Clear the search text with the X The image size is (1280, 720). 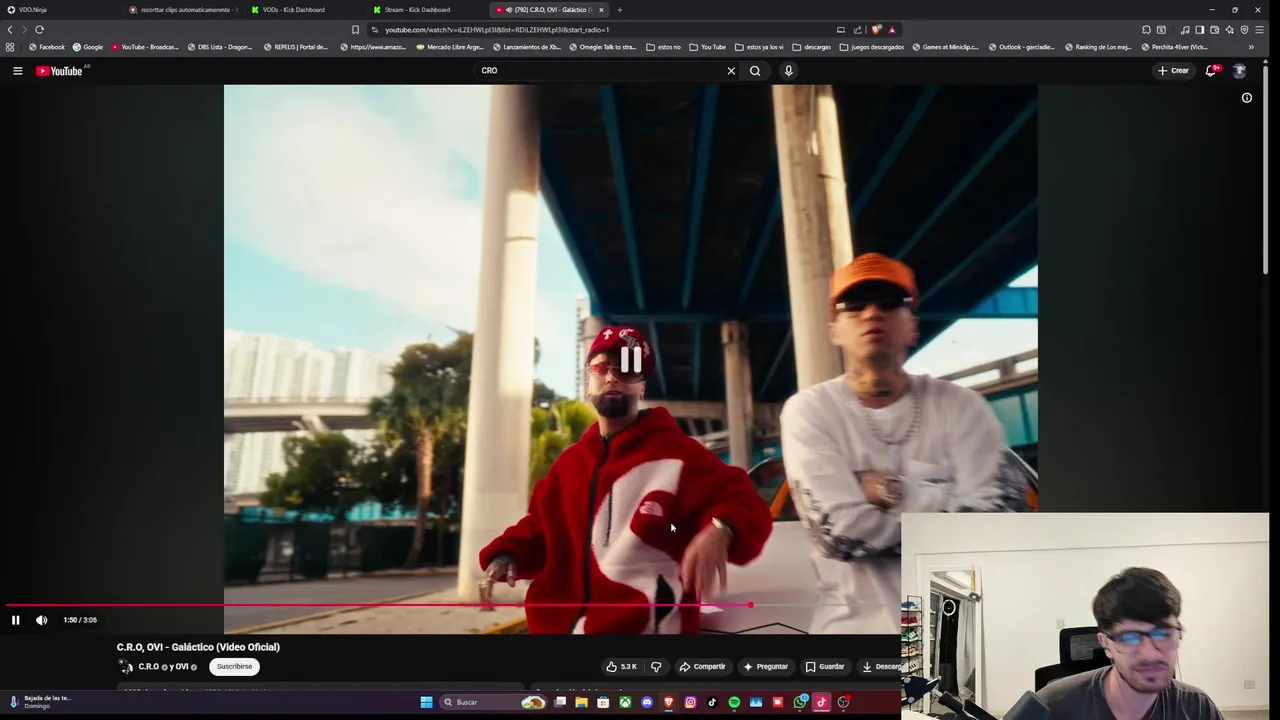731,71
